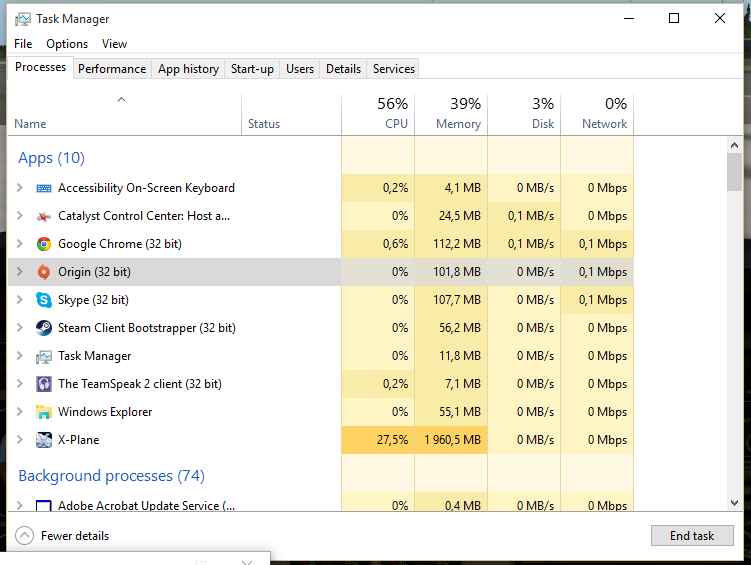Click the TeamSpeak 2 client icon
The image size is (751, 565).
44,384
